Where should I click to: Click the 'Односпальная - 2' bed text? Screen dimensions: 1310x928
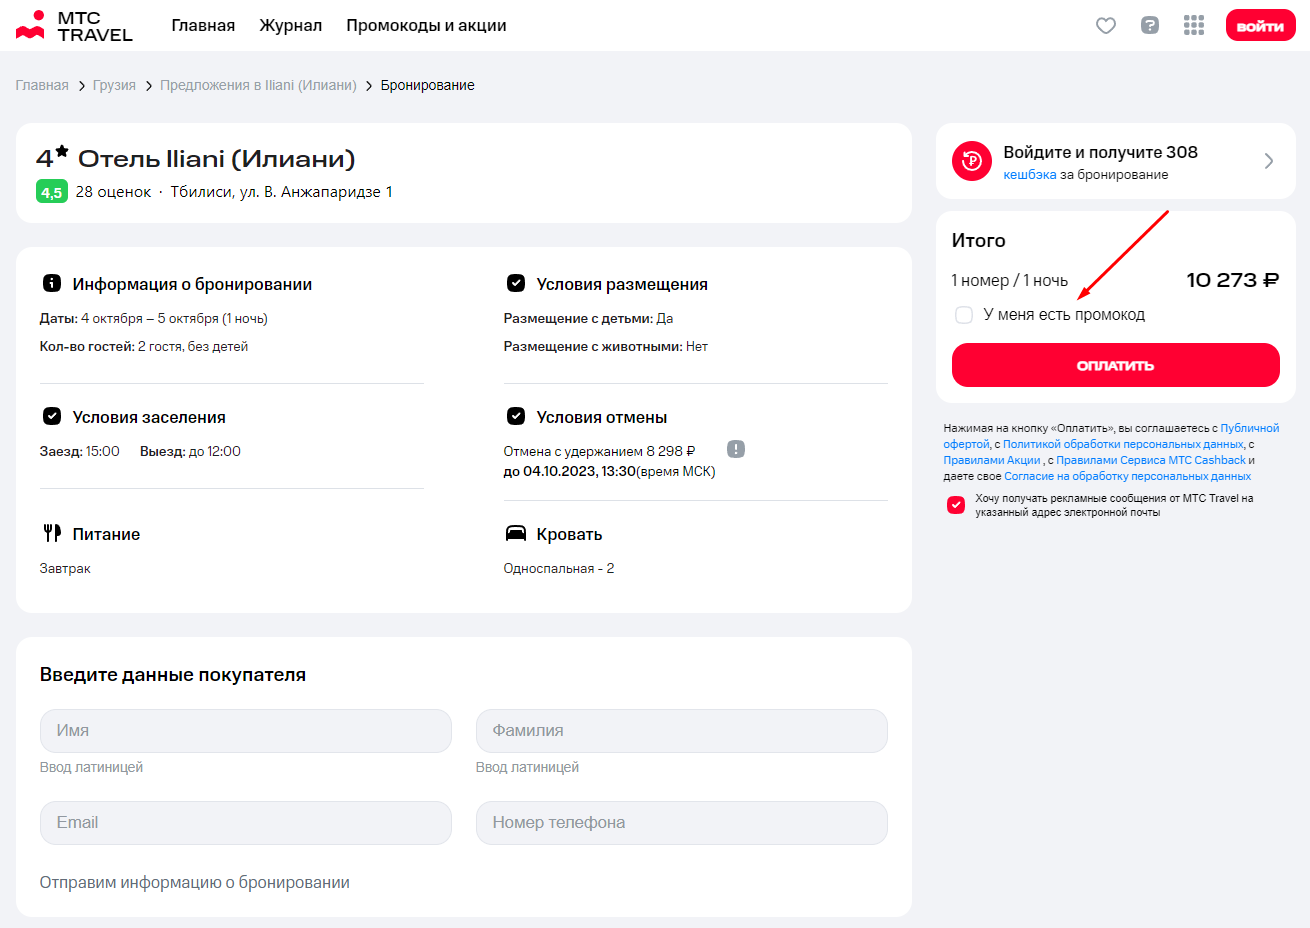click(x=559, y=568)
